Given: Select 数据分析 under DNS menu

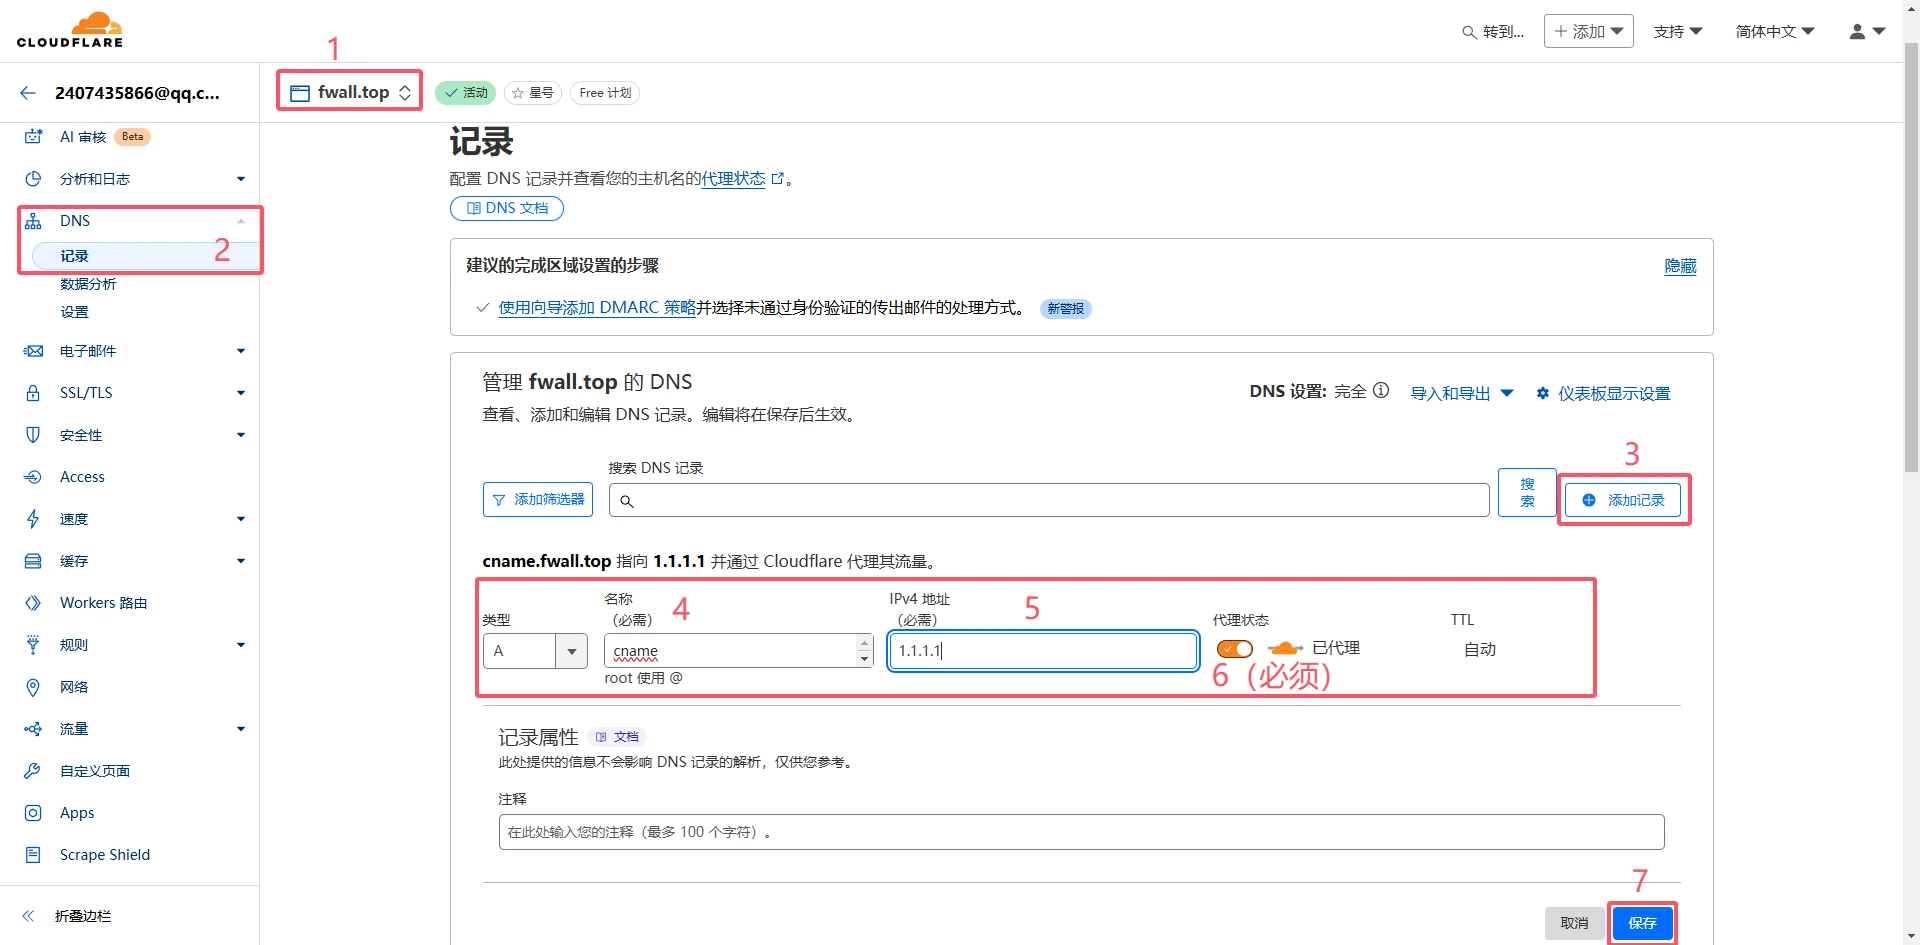Looking at the screenshot, I should pos(88,284).
